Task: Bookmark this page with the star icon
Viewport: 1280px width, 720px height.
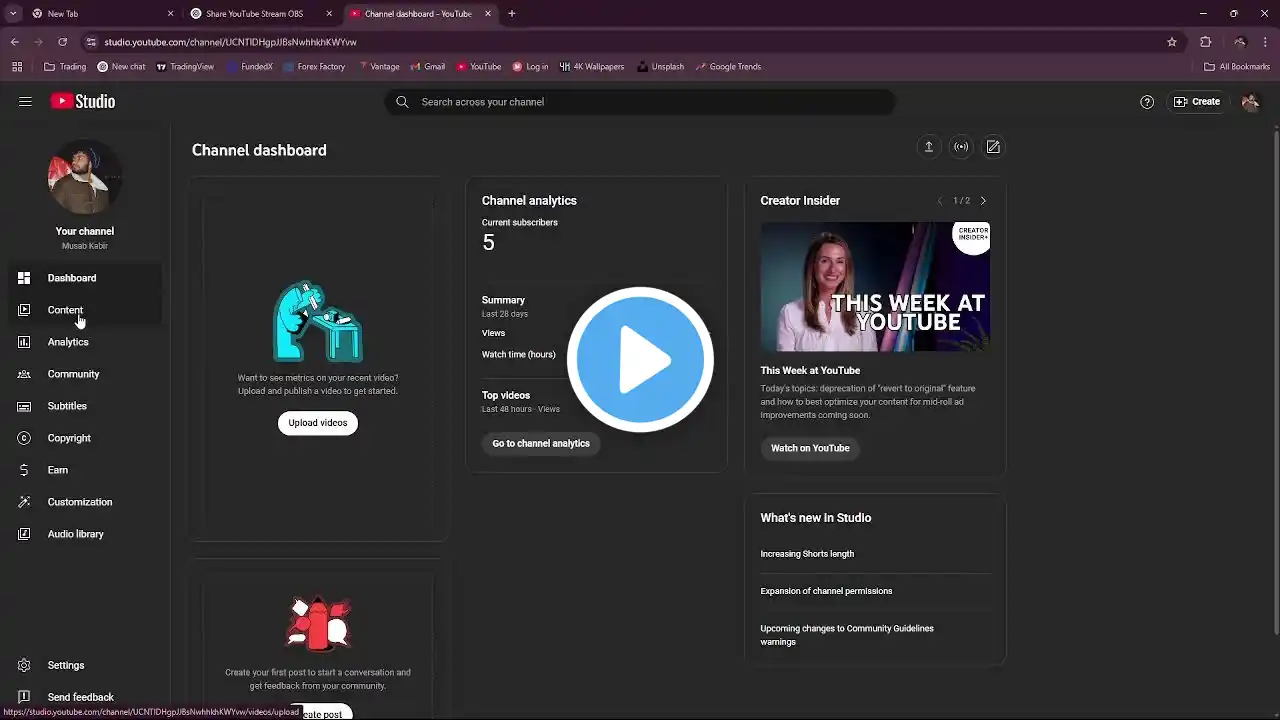Action: tap(1172, 42)
